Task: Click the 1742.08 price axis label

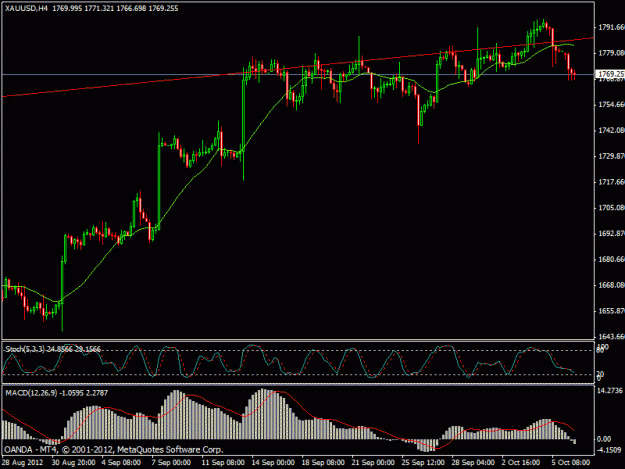Action: 611,130
